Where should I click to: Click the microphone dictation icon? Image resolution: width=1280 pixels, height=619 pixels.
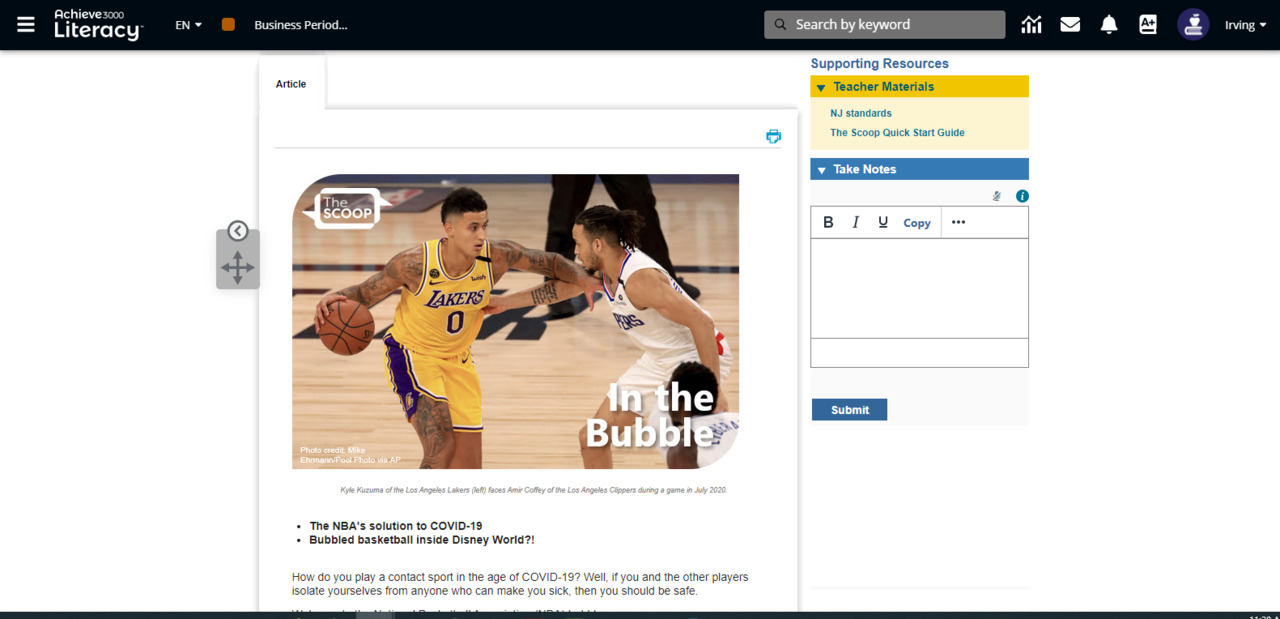(997, 196)
